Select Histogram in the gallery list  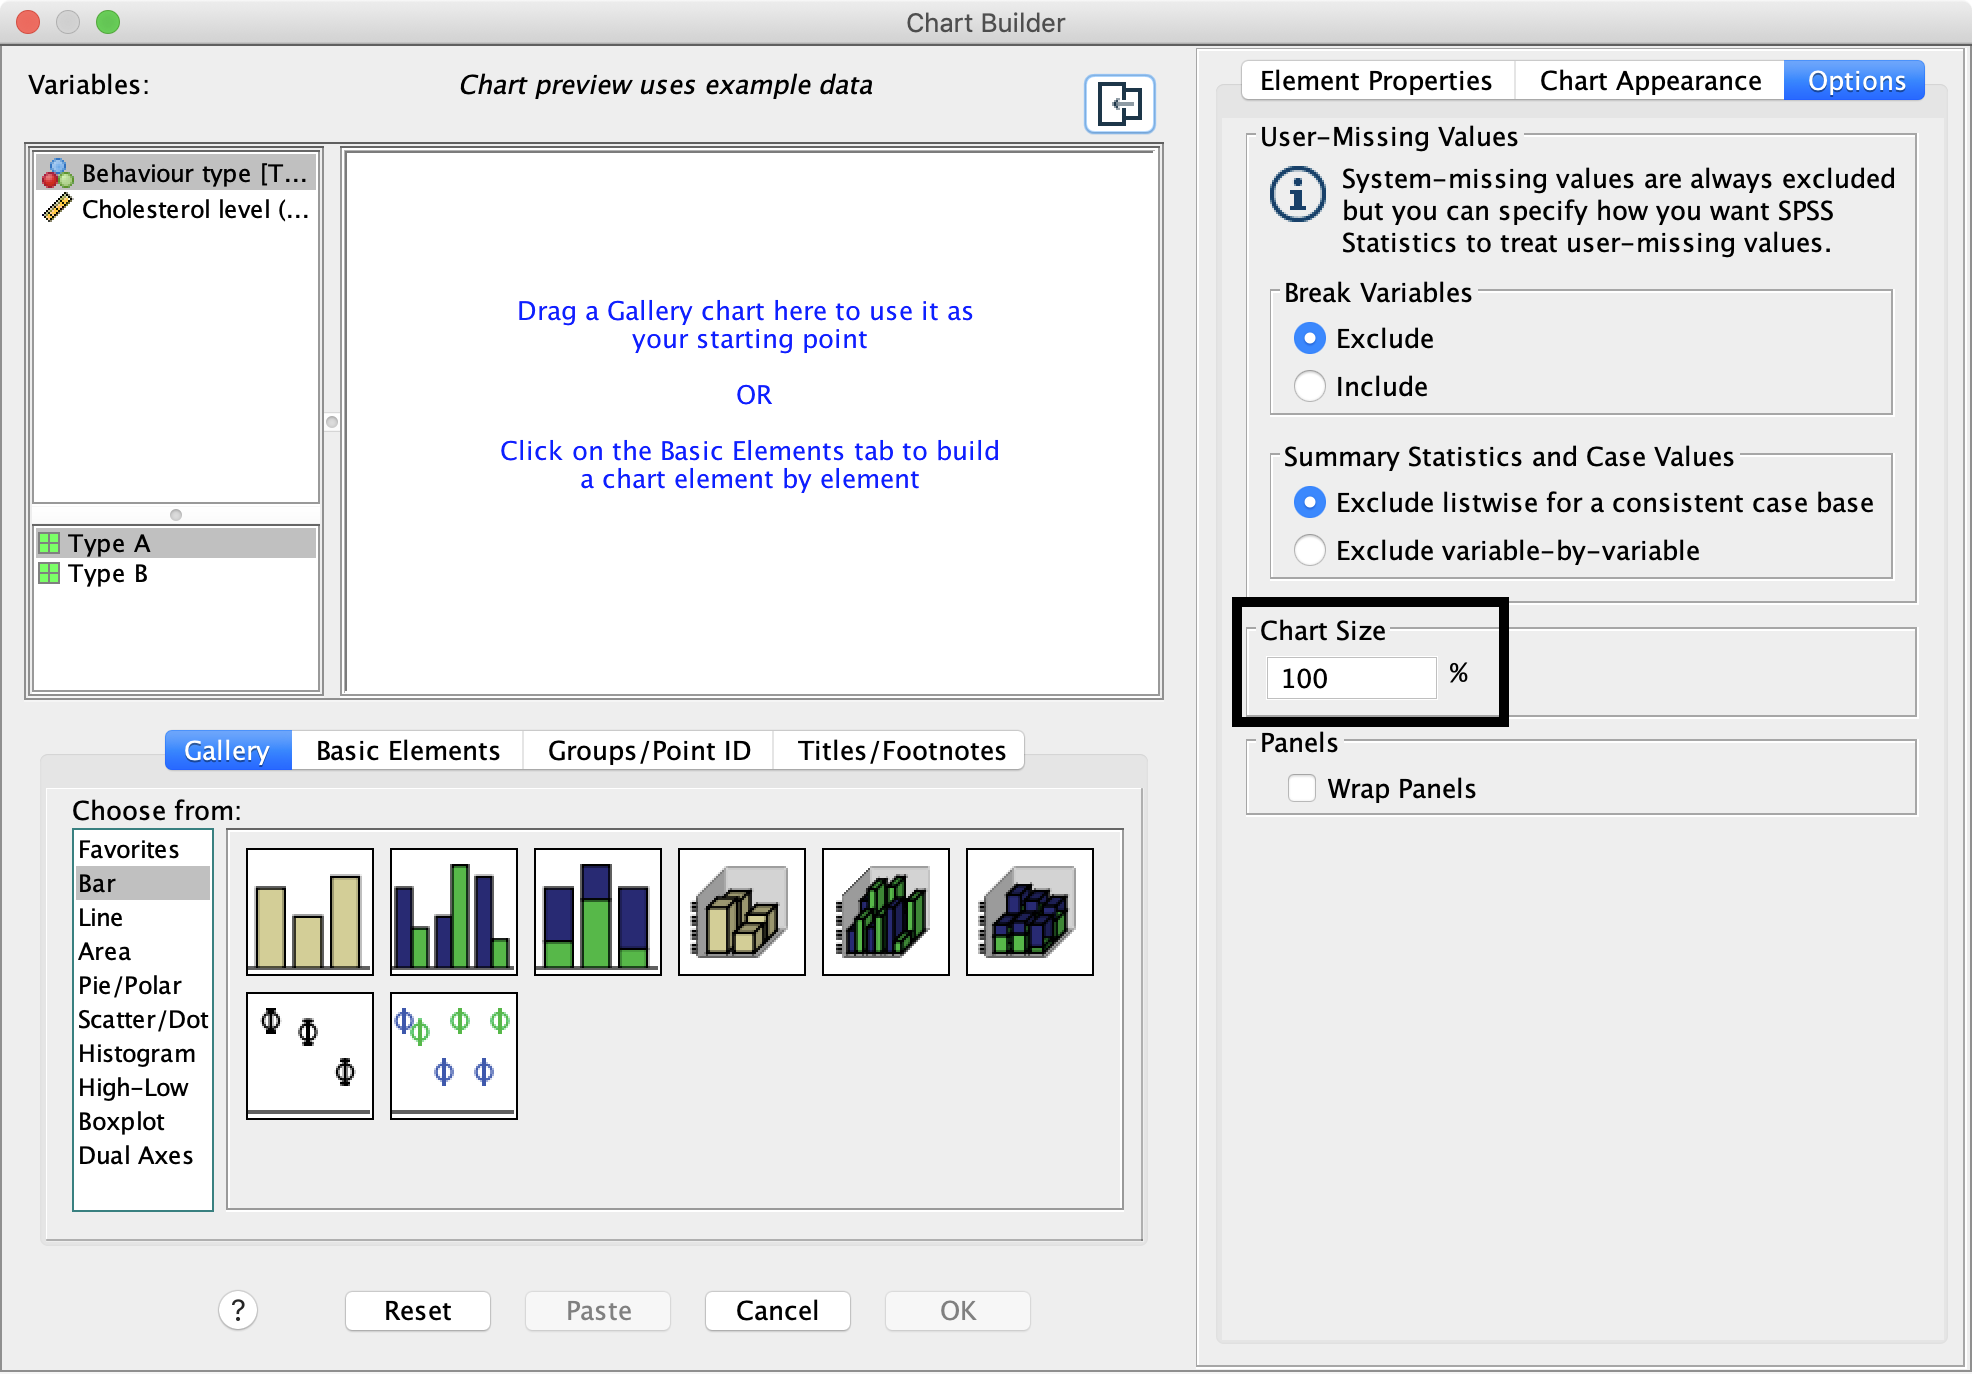click(137, 1053)
